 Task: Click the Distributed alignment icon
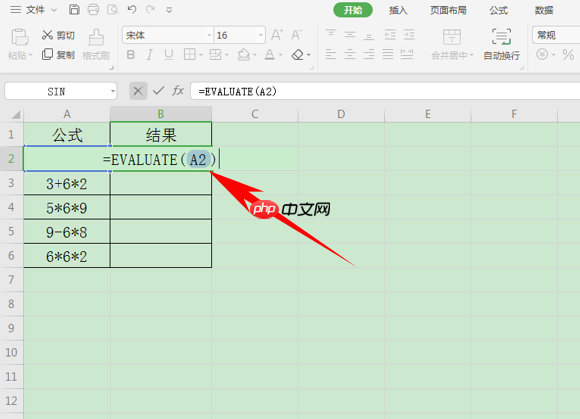pyautogui.click(x=407, y=55)
